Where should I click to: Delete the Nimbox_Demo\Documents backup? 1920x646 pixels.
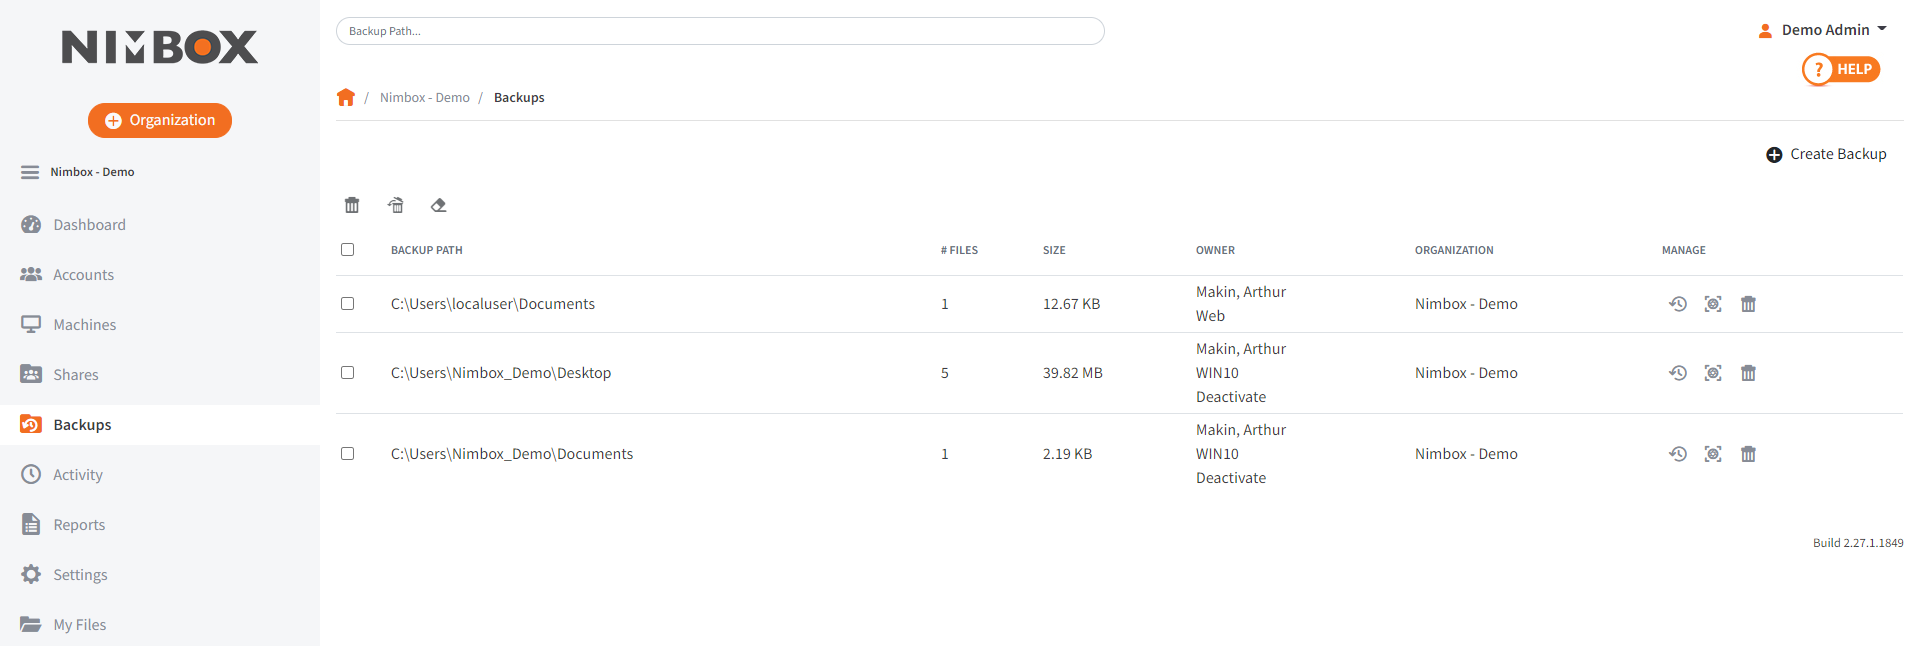1748,454
